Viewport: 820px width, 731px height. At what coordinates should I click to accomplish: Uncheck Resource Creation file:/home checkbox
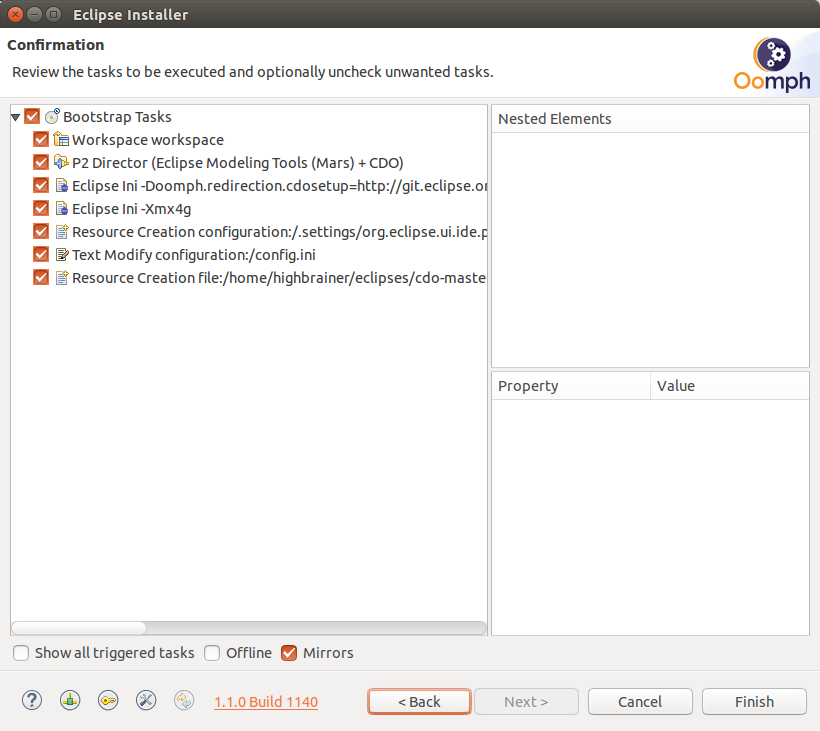(x=41, y=278)
